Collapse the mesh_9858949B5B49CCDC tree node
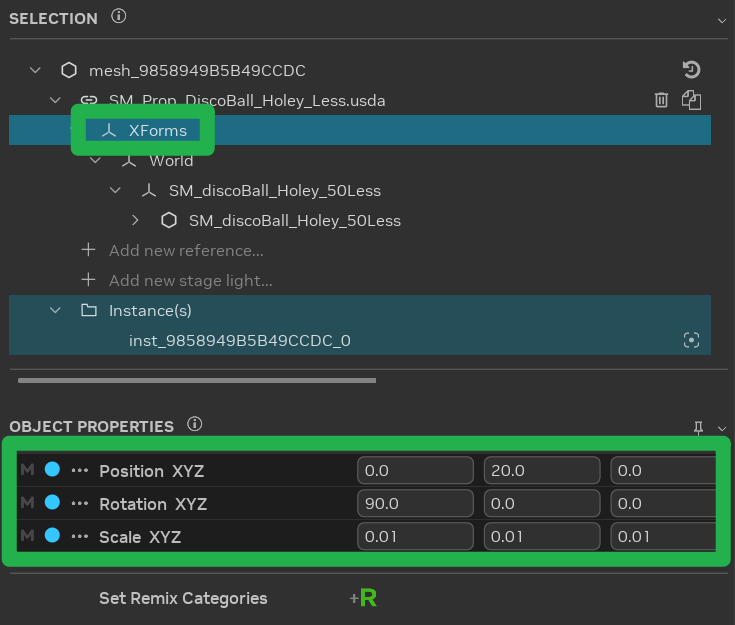Viewport: 735px width, 625px height. (36, 71)
